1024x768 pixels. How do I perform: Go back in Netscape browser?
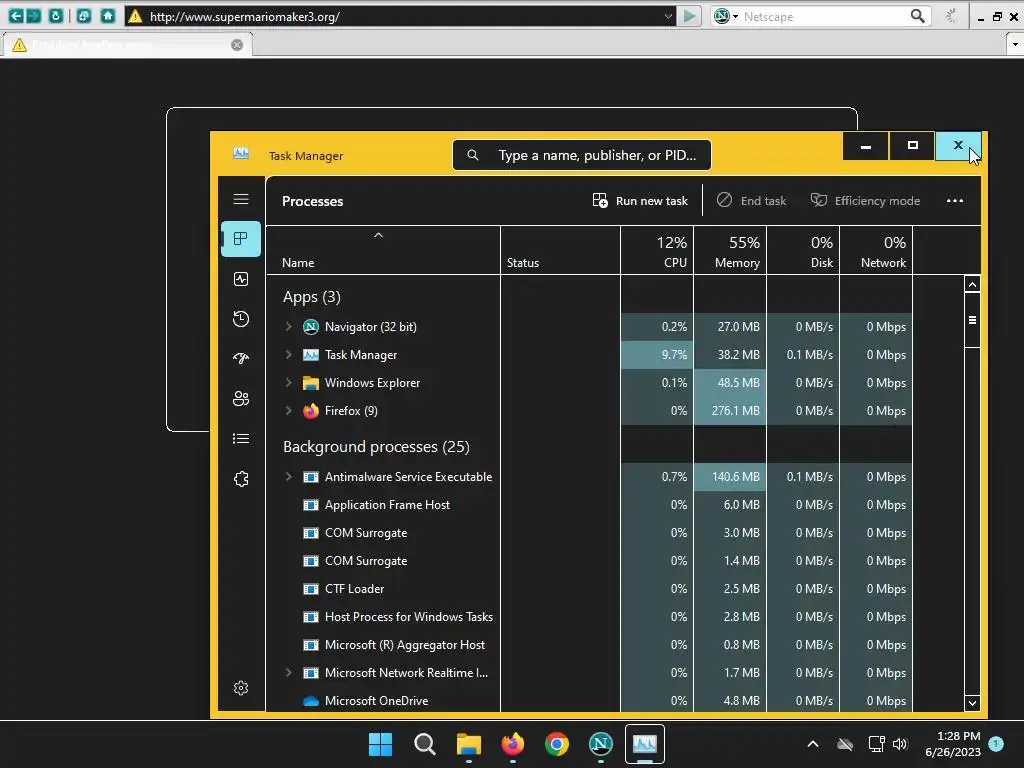coord(16,16)
